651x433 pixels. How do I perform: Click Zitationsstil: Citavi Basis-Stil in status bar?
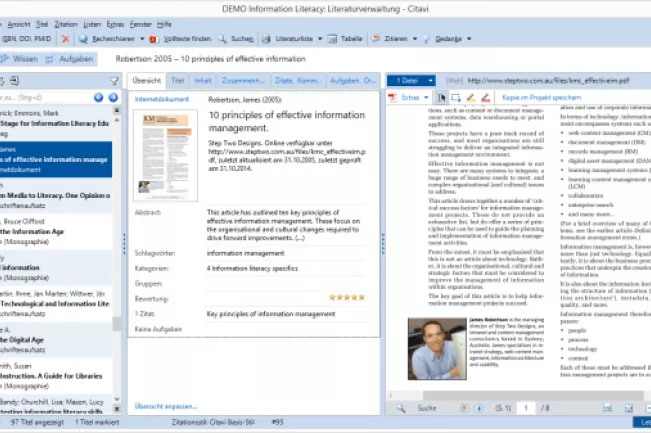coord(213,422)
